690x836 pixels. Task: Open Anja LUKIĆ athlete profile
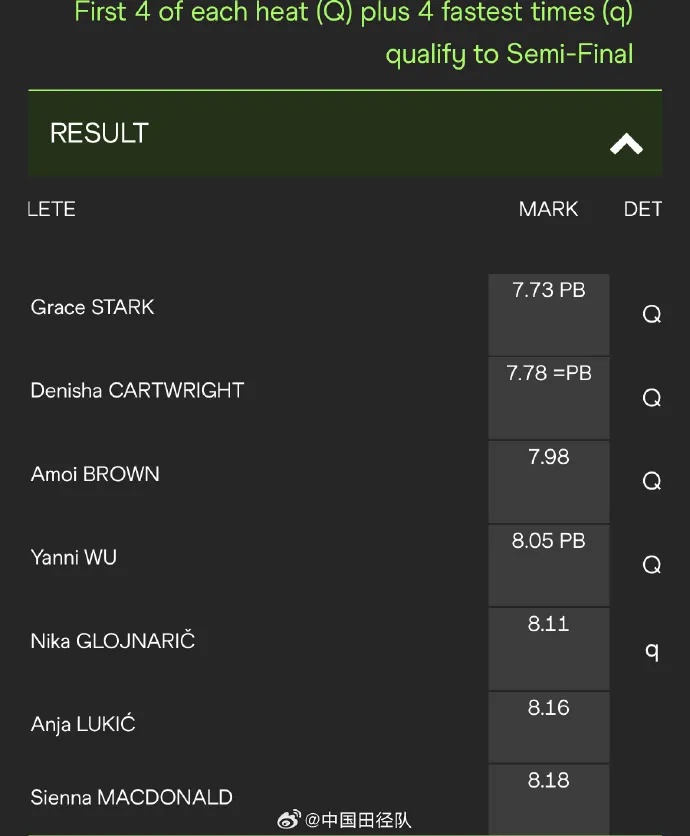[x=83, y=724]
